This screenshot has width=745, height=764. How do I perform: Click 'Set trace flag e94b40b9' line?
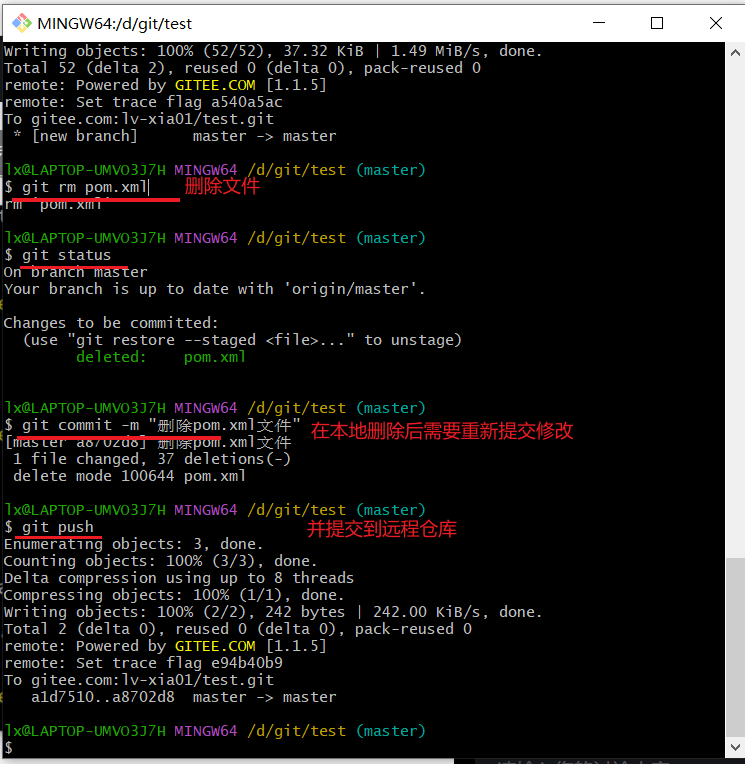tap(143, 663)
